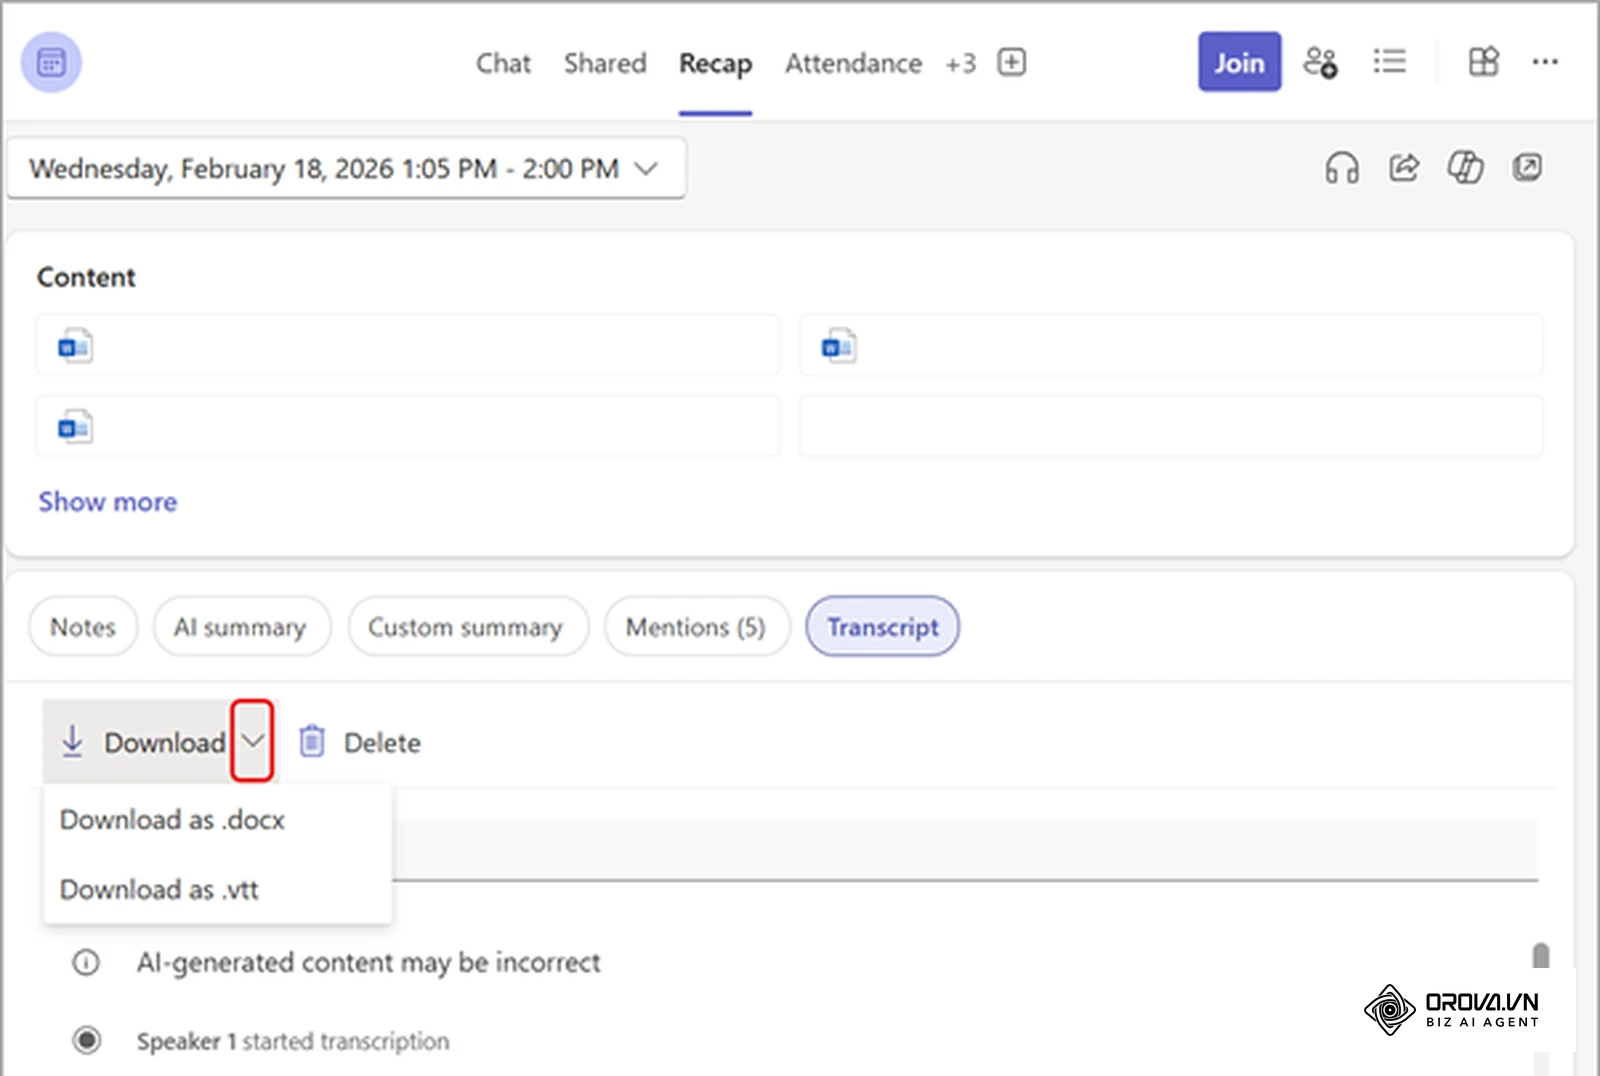Screen dimensions: 1600x1076
Task: Open the Word document in the right Content column
Action: (1171, 346)
